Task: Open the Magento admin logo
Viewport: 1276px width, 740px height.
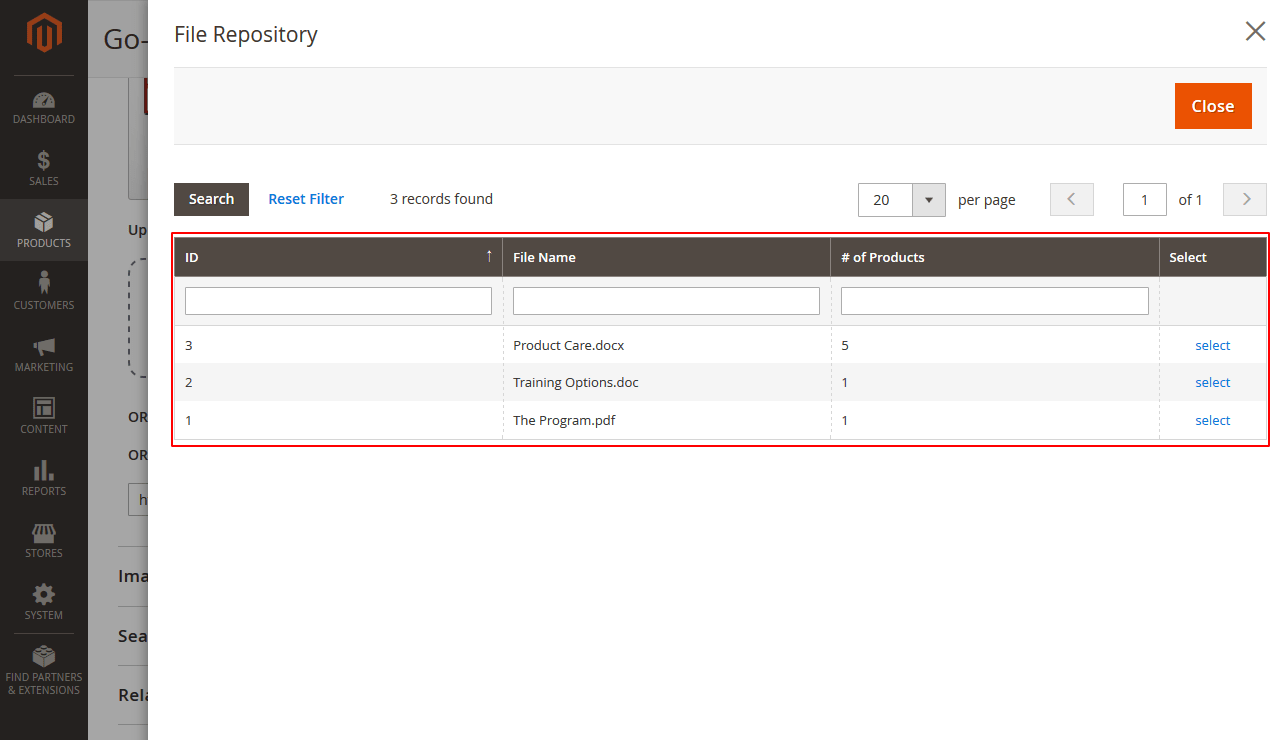Action: (x=43, y=33)
